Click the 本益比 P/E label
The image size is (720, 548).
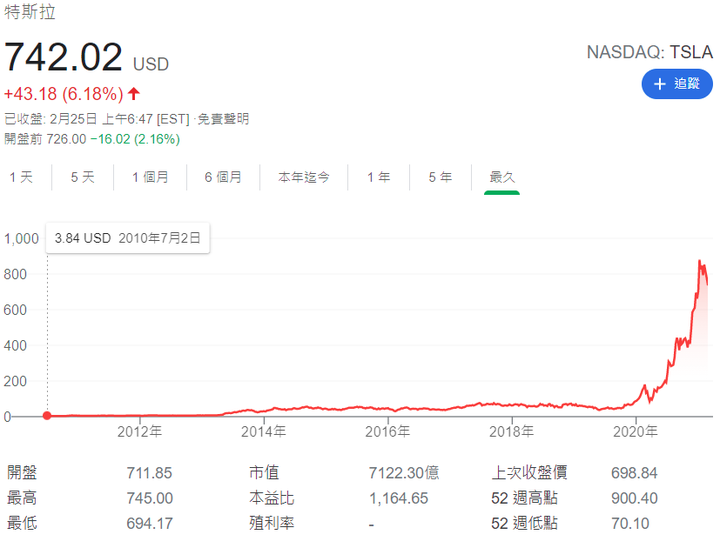point(272,498)
